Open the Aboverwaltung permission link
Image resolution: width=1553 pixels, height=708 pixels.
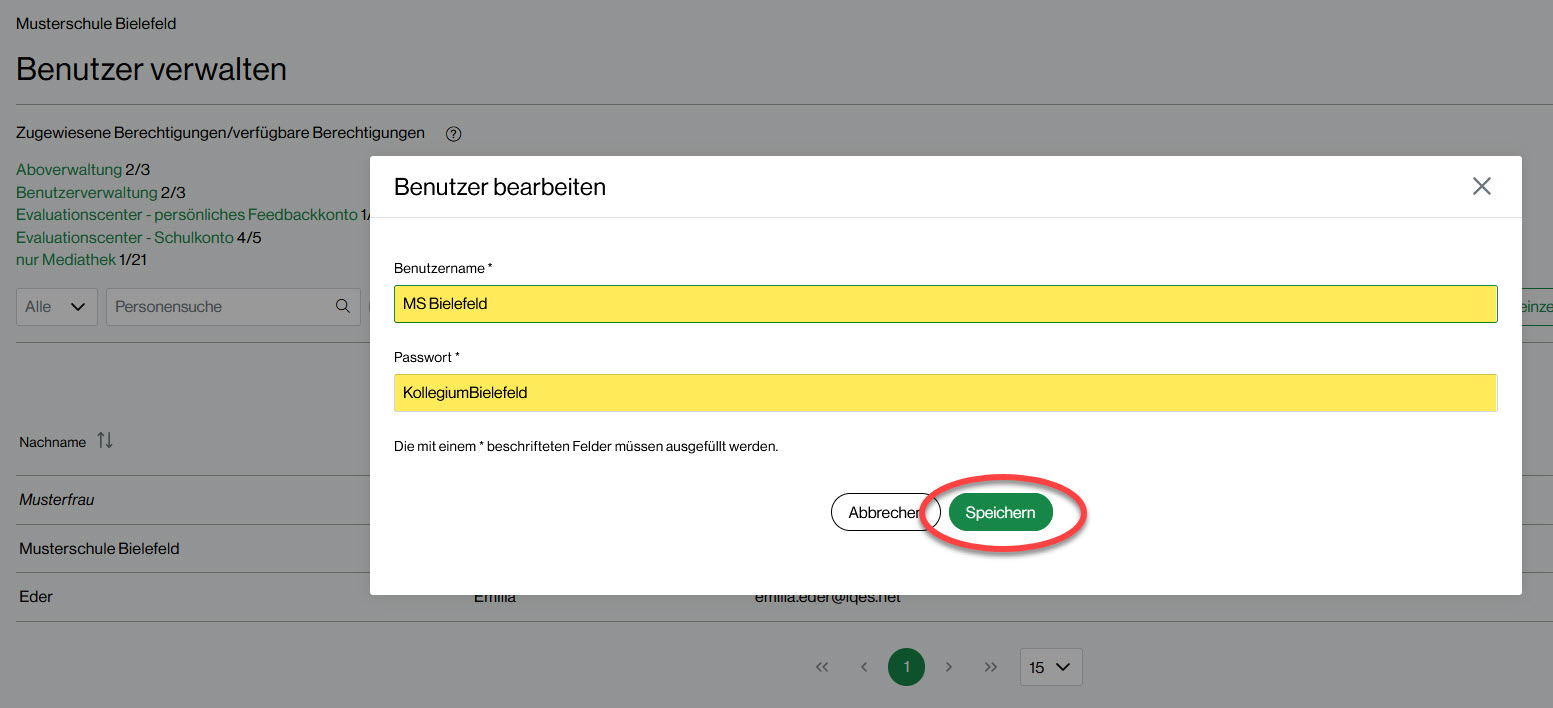coord(69,170)
